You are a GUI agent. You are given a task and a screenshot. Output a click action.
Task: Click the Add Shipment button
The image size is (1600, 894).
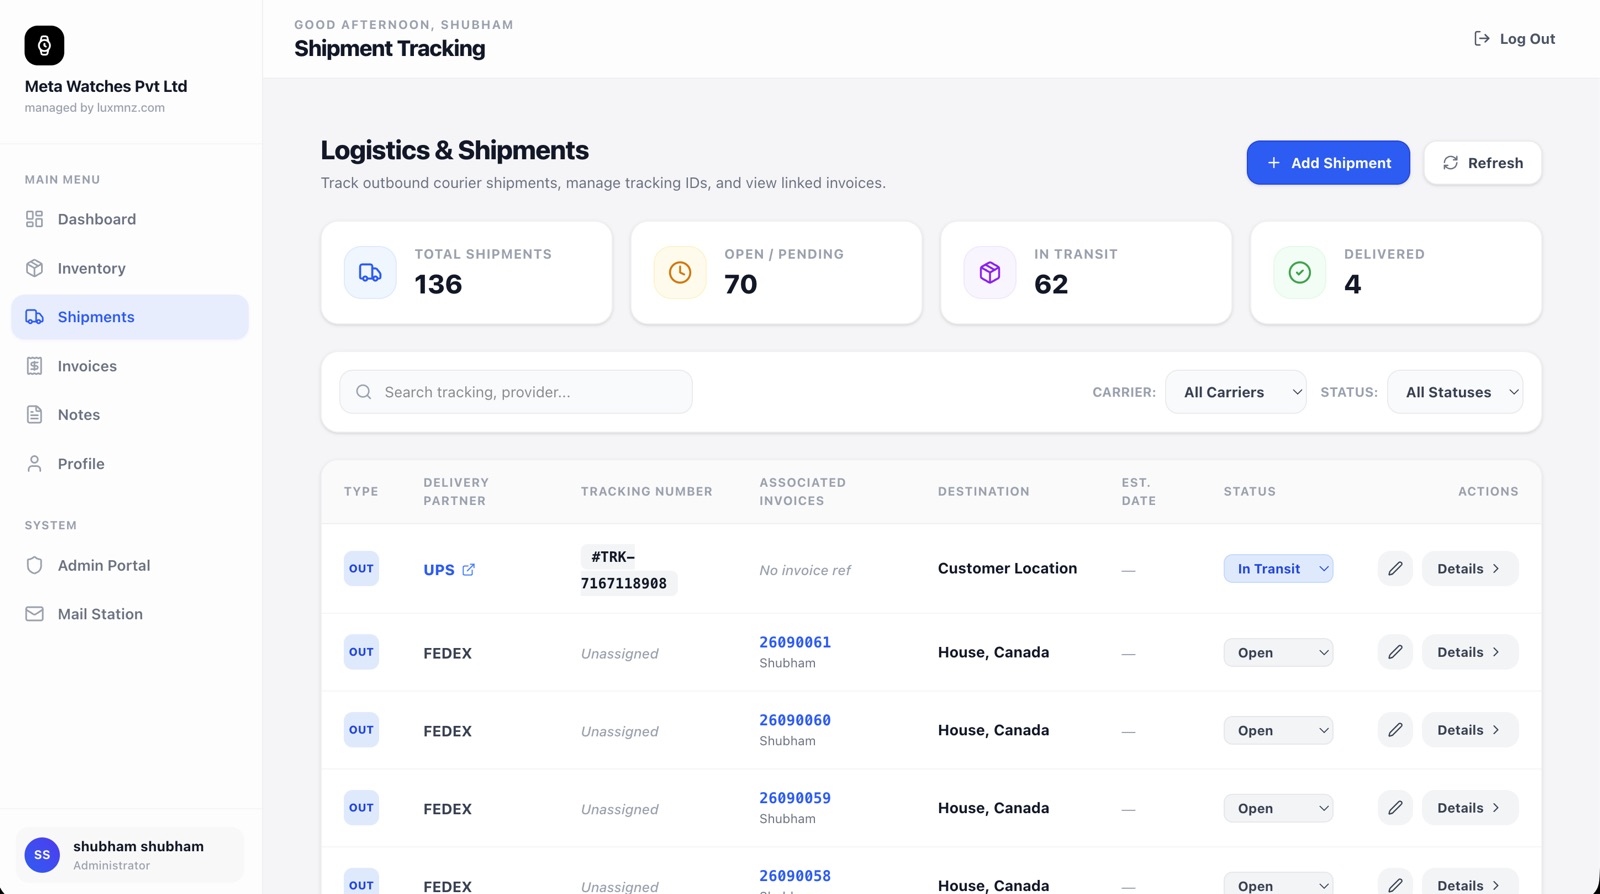point(1328,163)
